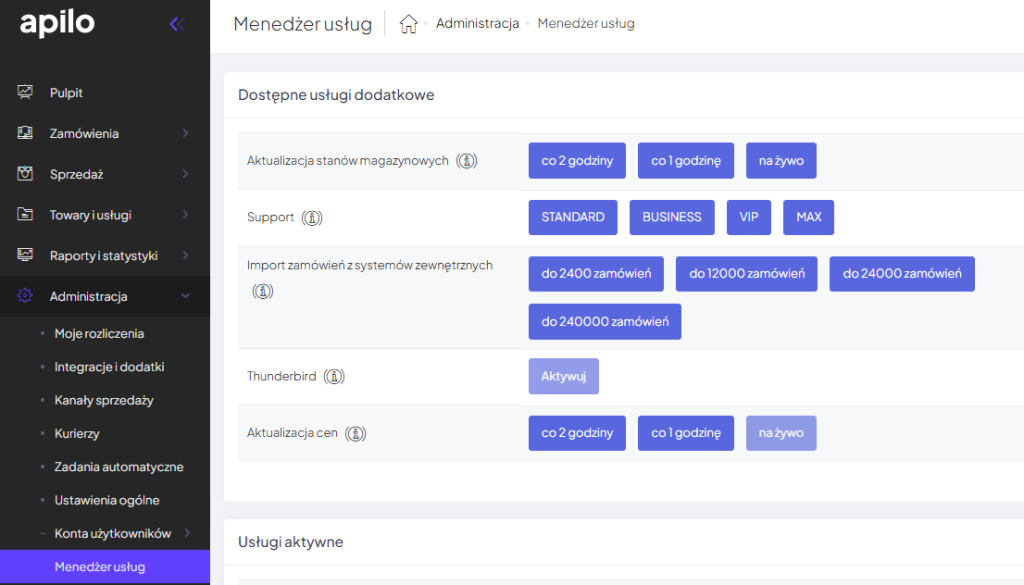Screen dimensions: 1024x585
Task: Click the pricing icon beside Thunderbird
Action: [335, 377]
